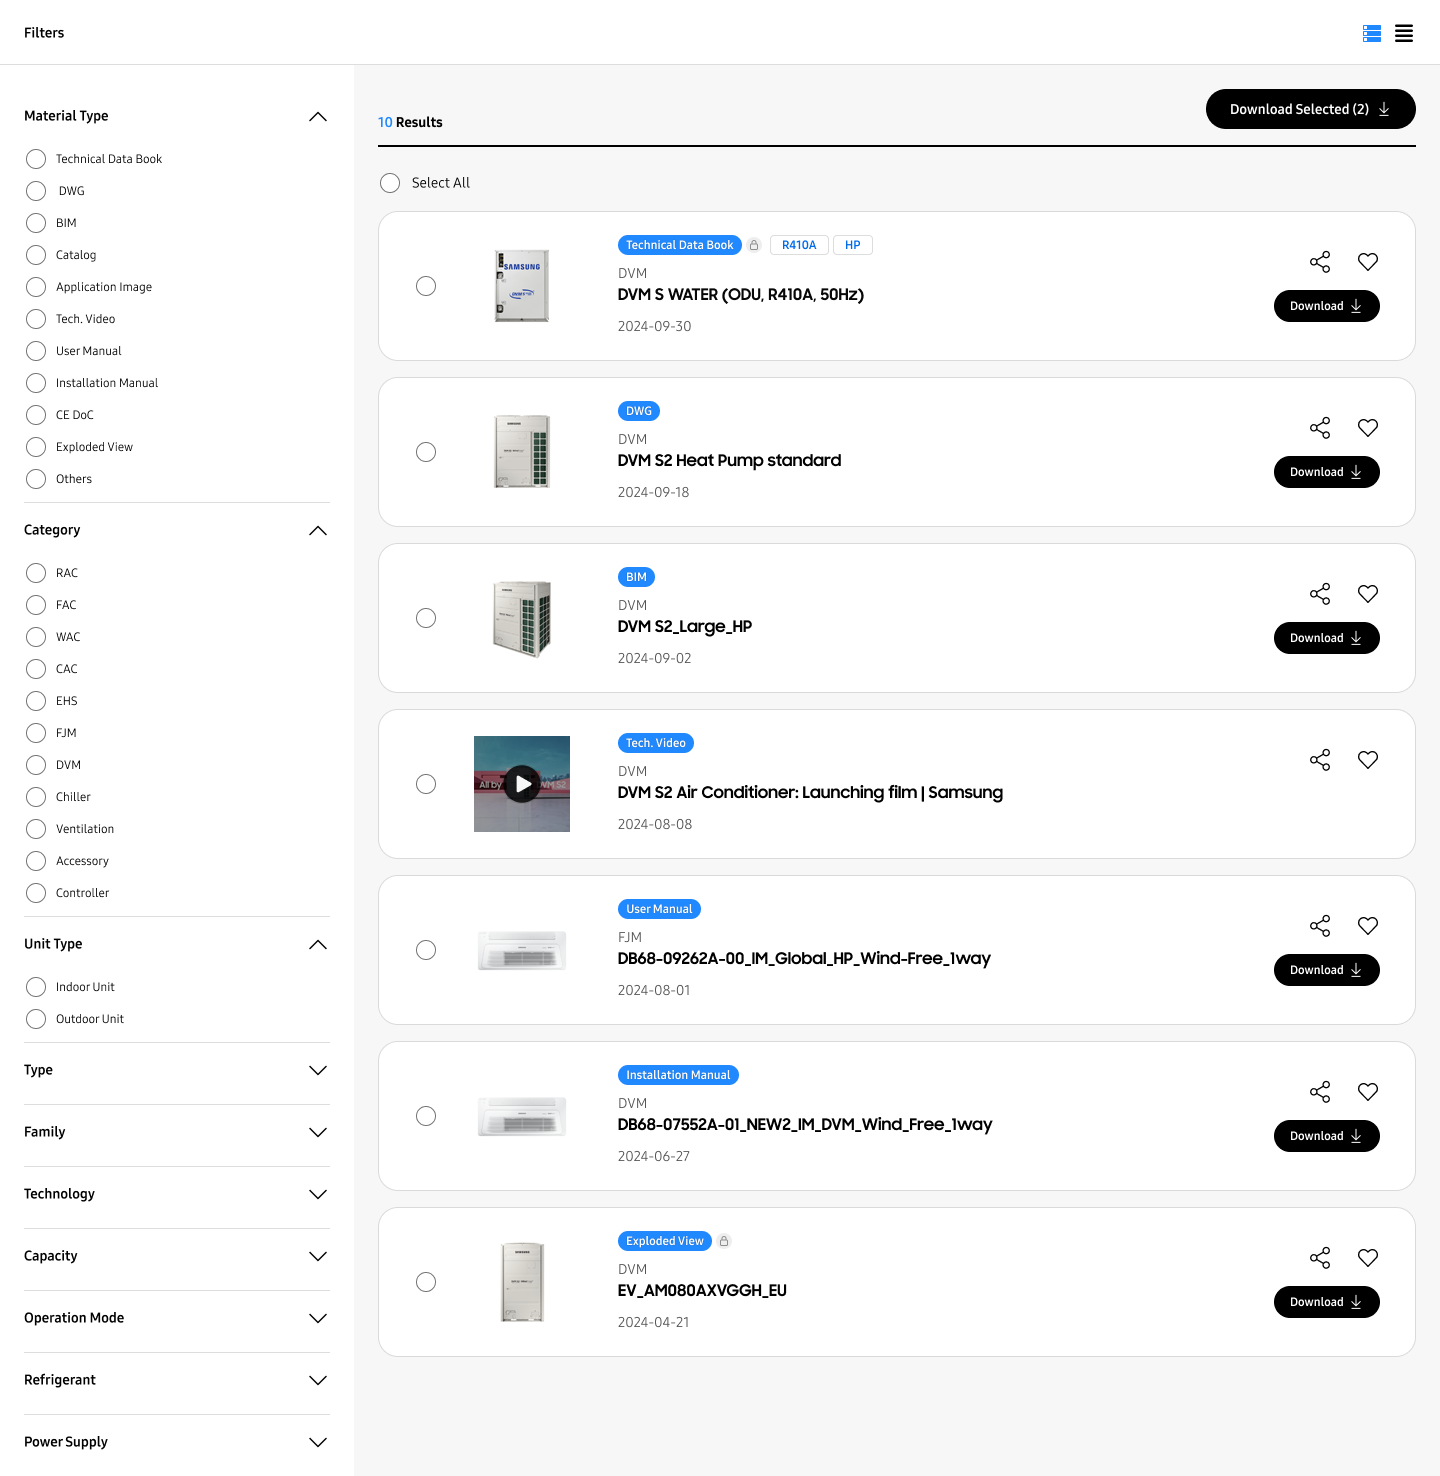Favorite DB68-07552A installation manual

(1368, 1092)
